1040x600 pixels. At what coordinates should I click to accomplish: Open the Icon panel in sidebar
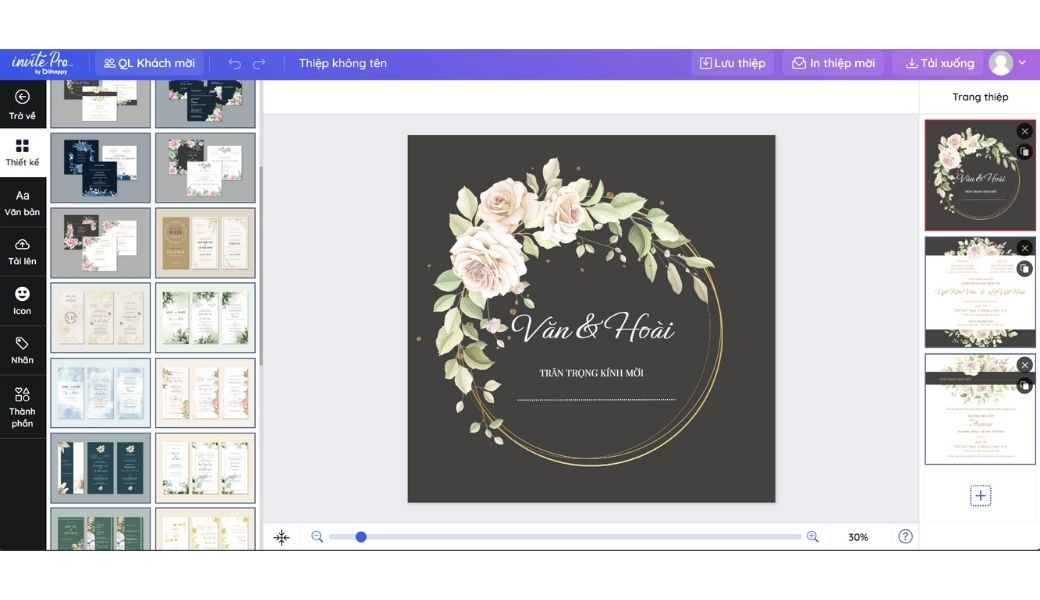pyautogui.click(x=22, y=300)
